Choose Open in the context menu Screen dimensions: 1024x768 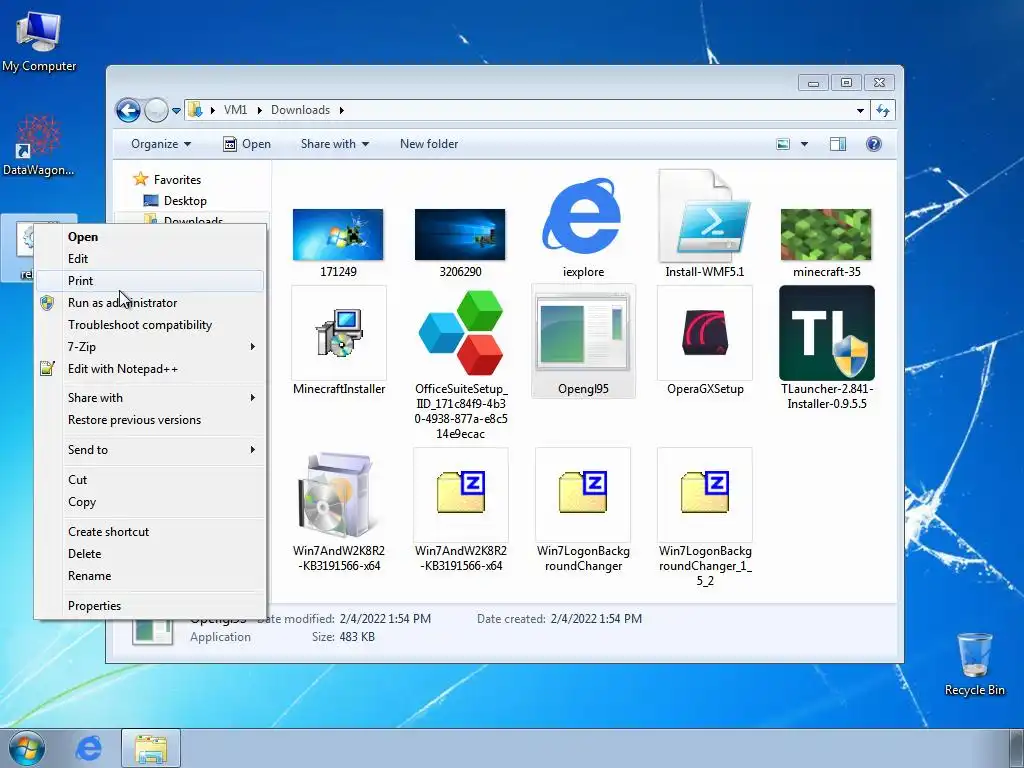(x=150, y=237)
